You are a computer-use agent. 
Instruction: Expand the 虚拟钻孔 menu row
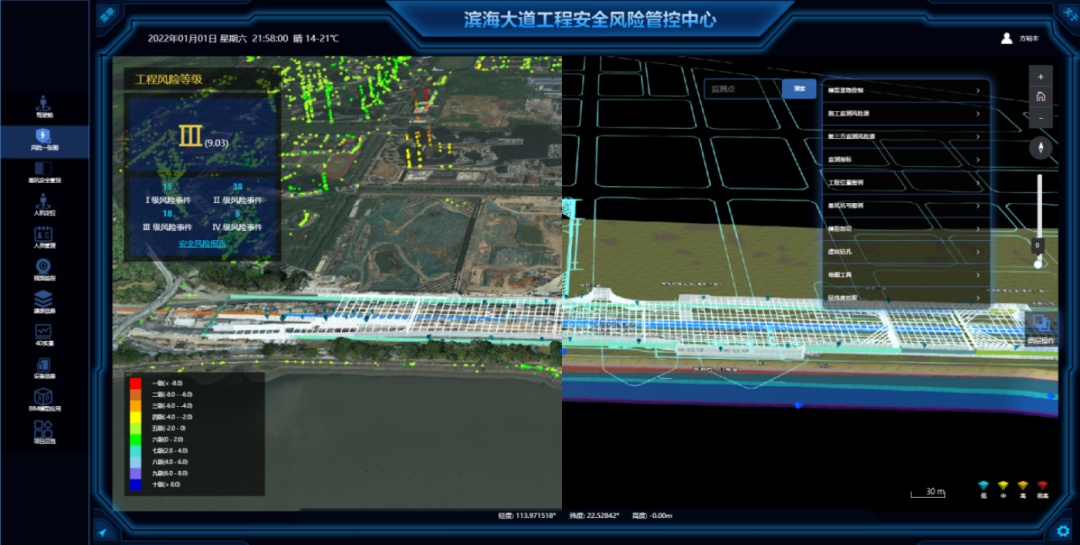click(905, 252)
